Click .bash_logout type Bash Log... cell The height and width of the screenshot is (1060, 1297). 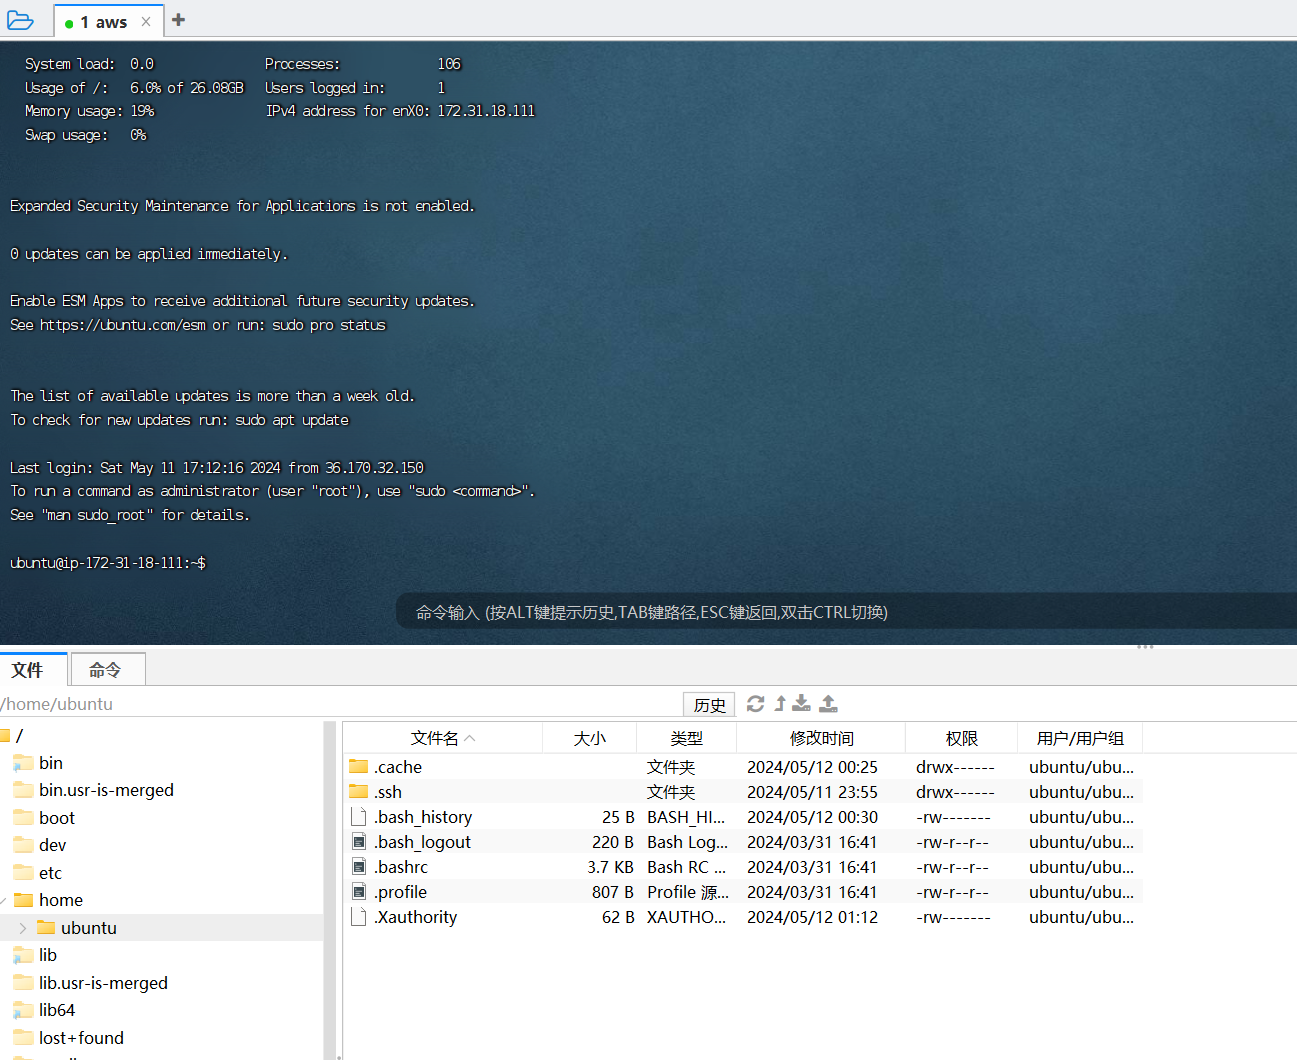click(687, 842)
